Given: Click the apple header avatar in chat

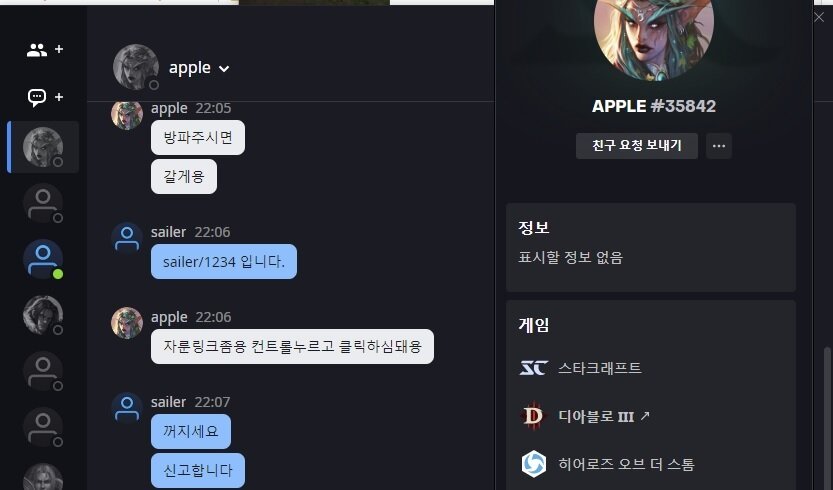Looking at the screenshot, I should 135,67.
